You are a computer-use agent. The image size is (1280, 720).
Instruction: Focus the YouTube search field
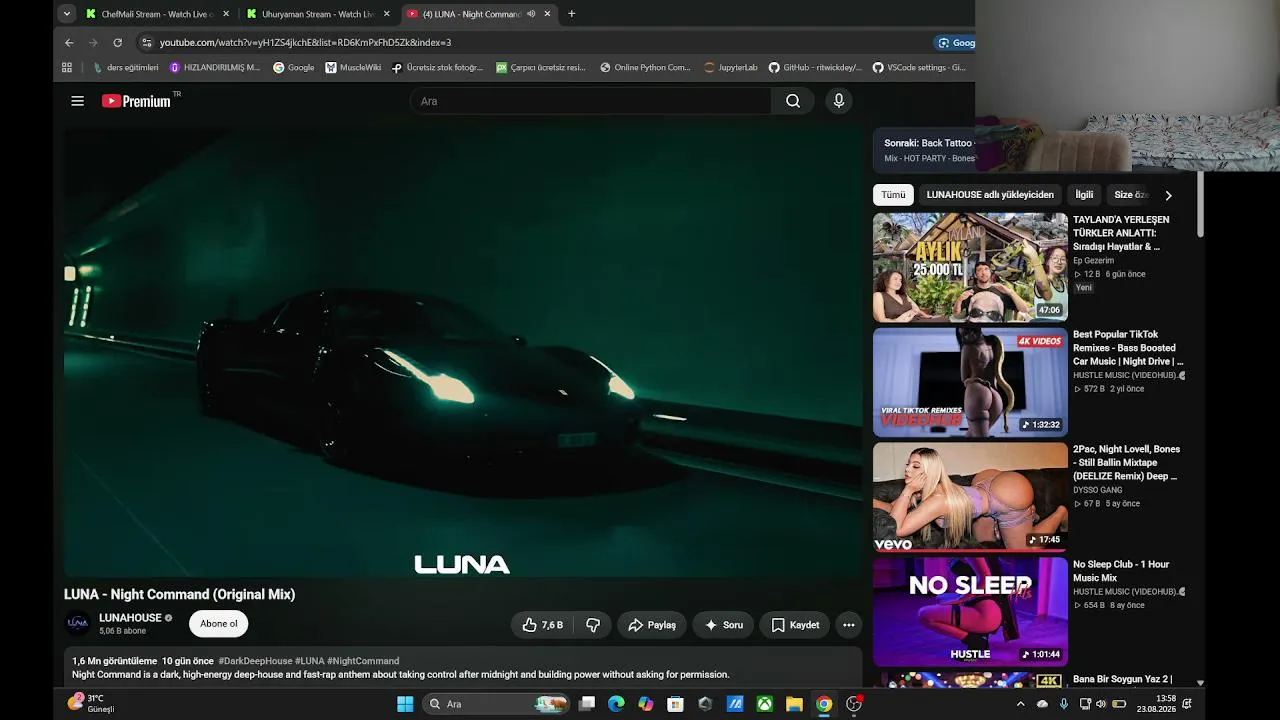(590, 101)
